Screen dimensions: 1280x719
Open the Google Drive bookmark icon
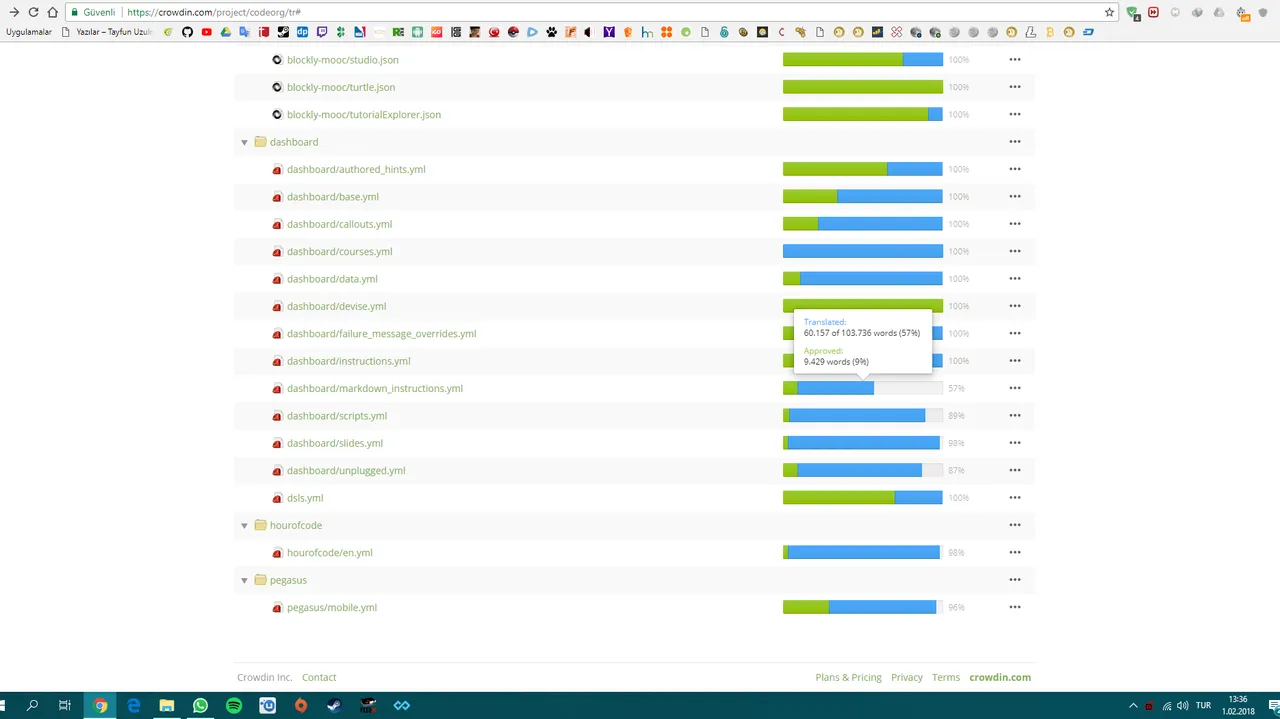pos(225,32)
